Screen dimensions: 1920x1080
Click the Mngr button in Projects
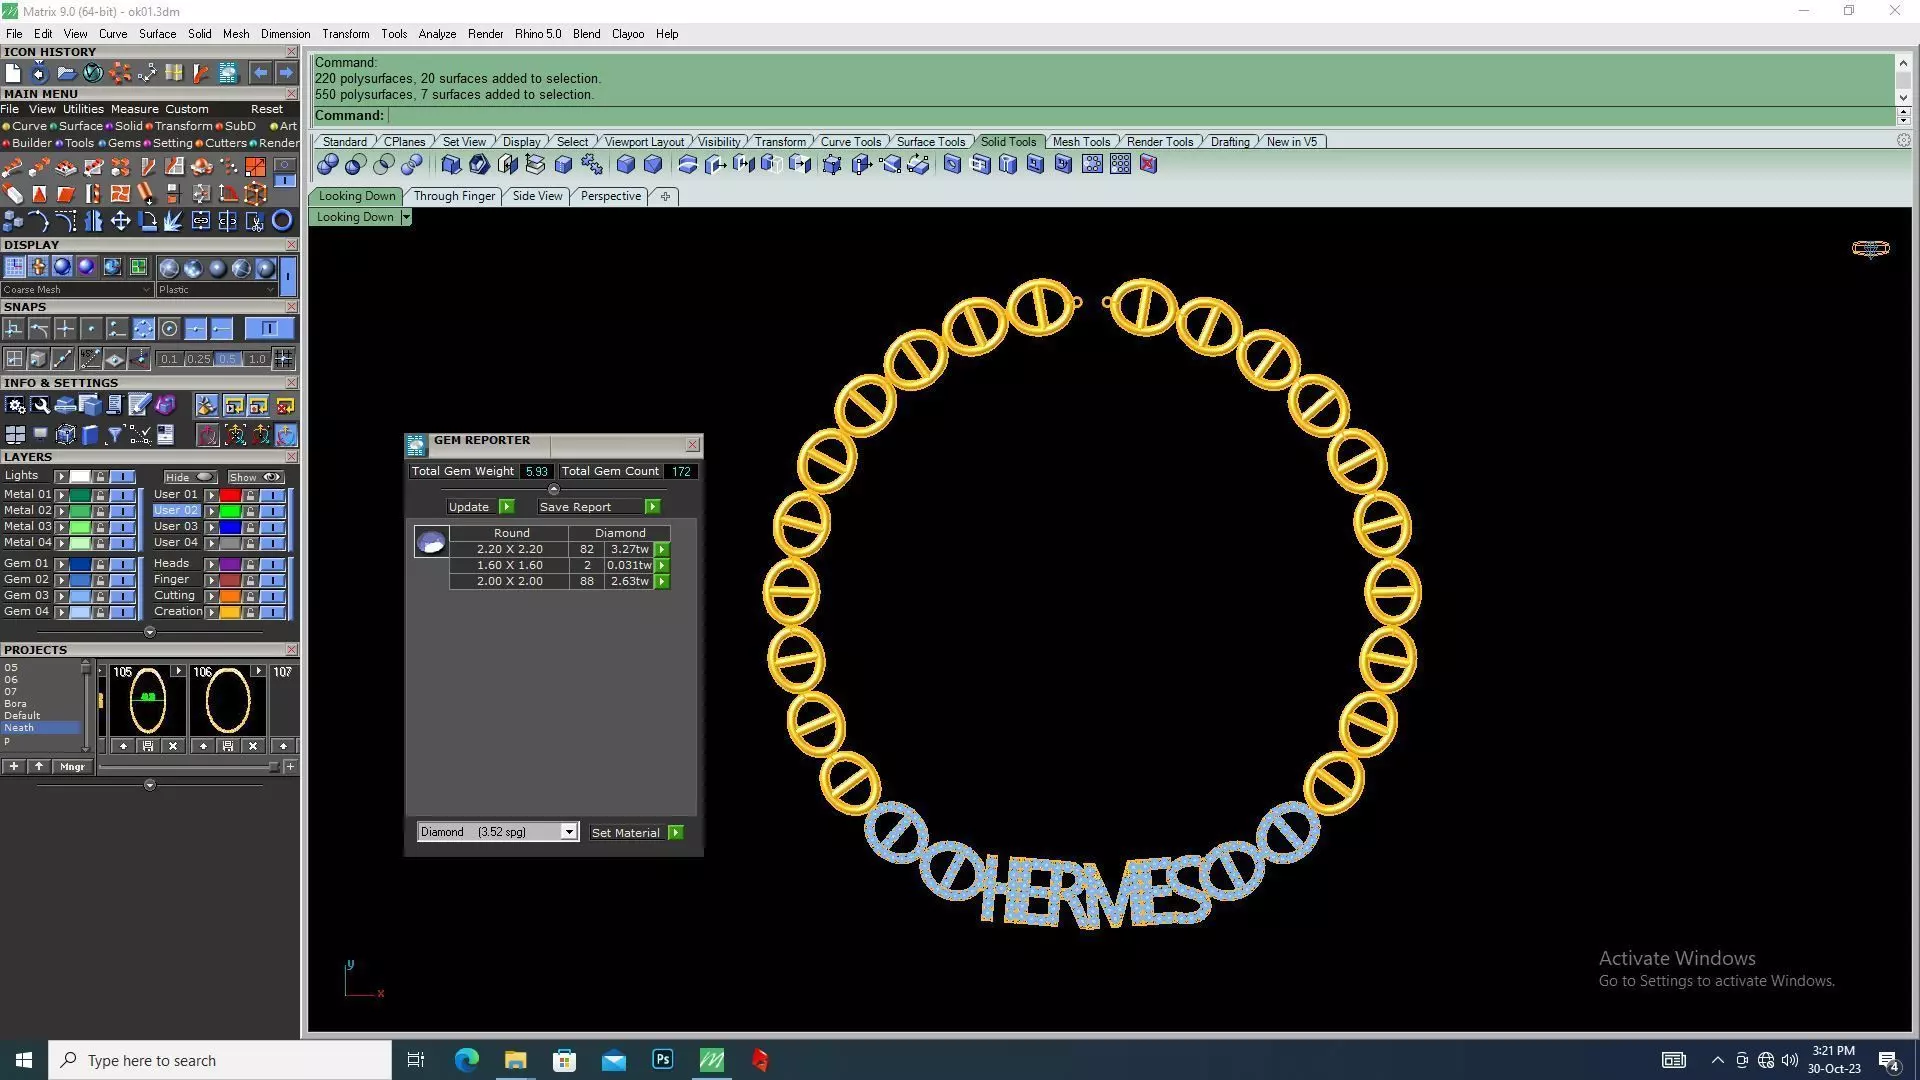coord(72,767)
